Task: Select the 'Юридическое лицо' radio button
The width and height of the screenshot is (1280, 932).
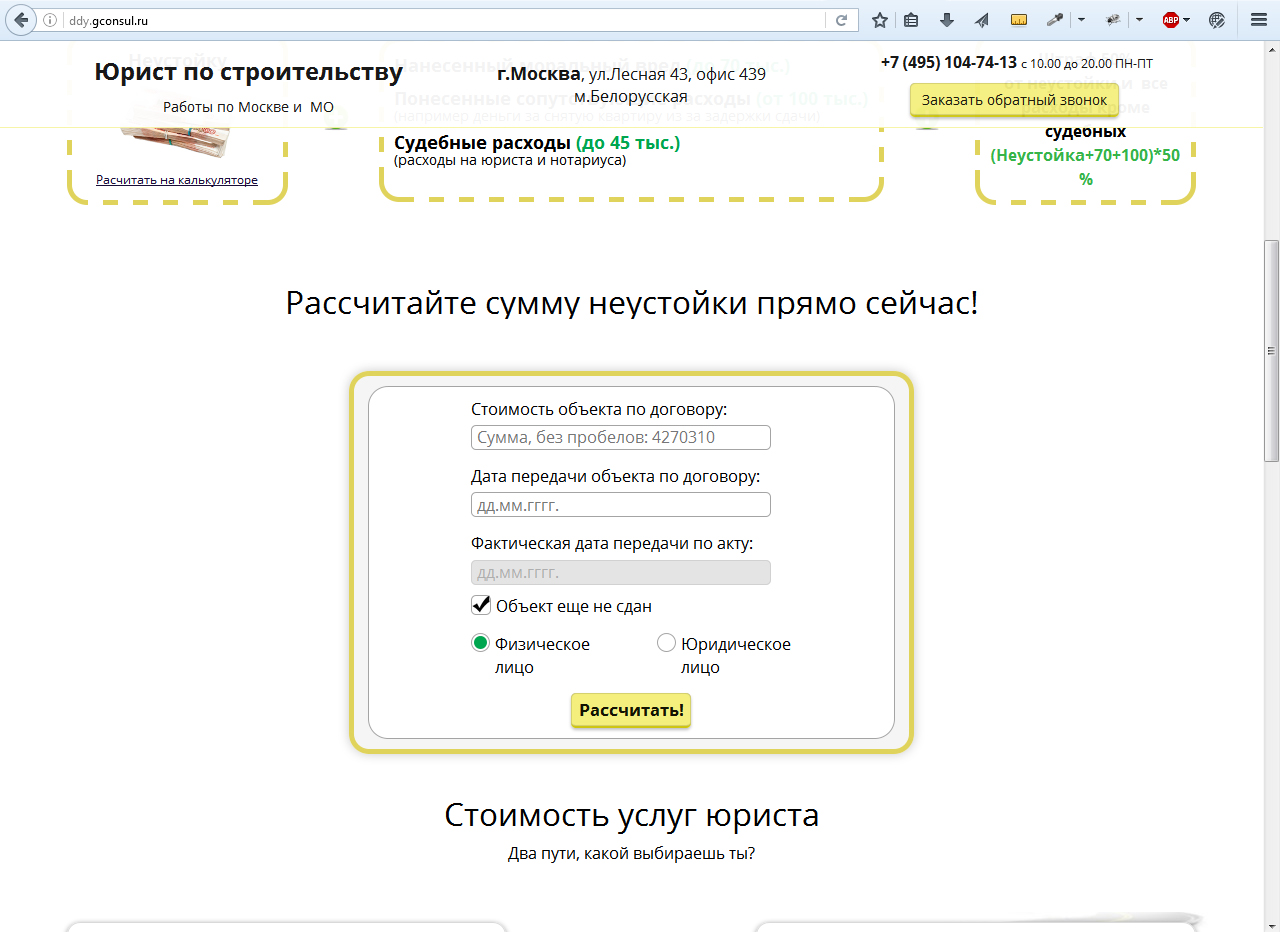Action: pyautogui.click(x=666, y=643)
